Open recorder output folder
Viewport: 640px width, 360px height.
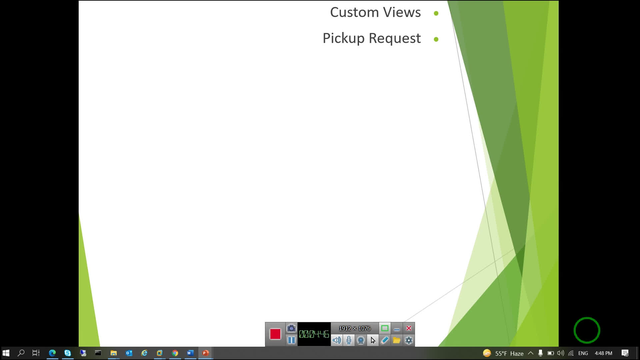[396, 340]
